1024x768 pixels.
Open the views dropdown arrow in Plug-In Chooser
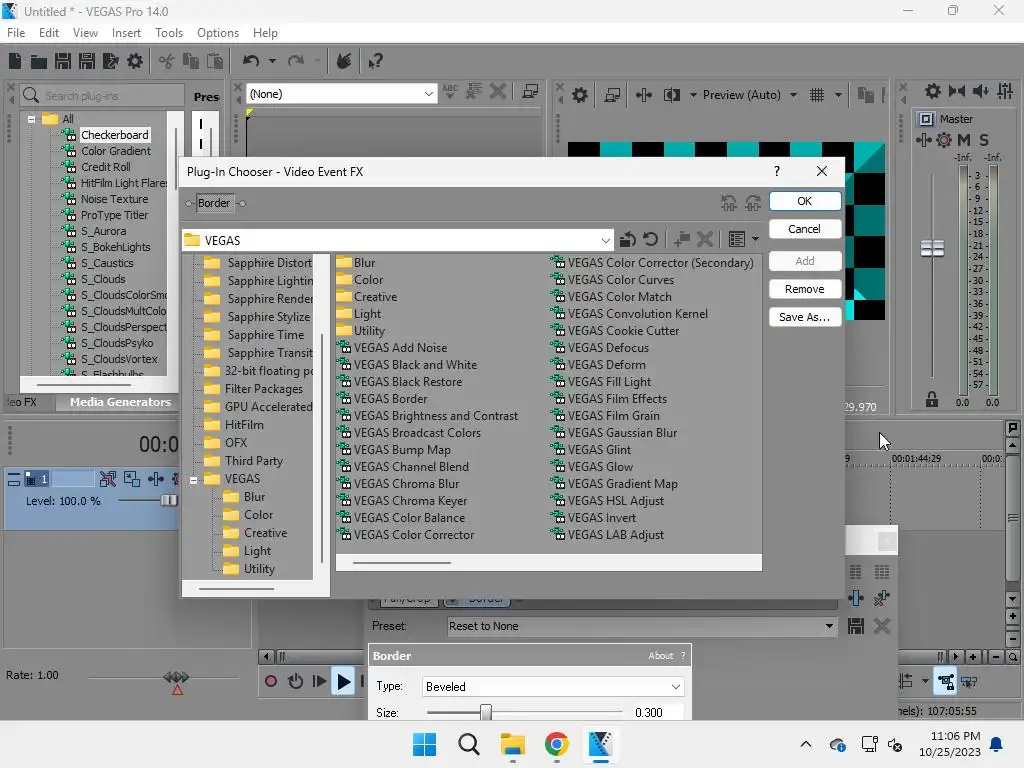click(756, 240)
